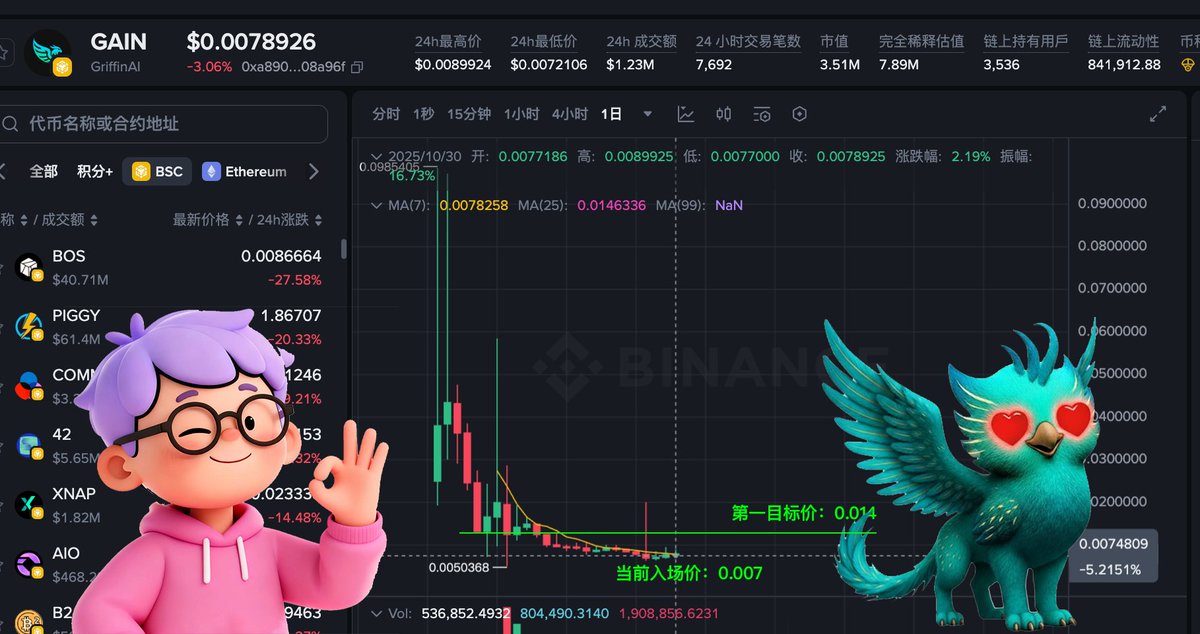
Task: Expand chart to fullscreen
Action: pyautogui.click(x=1158, y=114)
